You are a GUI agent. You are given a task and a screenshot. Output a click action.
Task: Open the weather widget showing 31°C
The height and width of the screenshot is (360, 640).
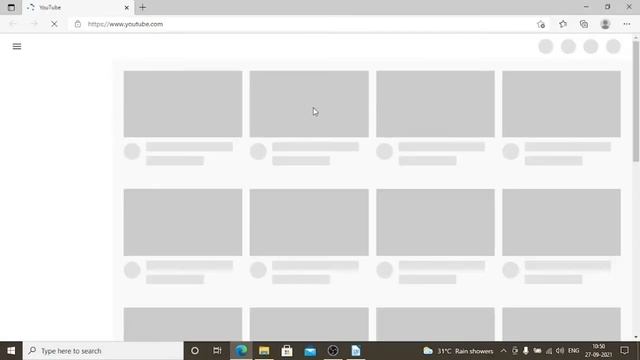click(458, 351)
